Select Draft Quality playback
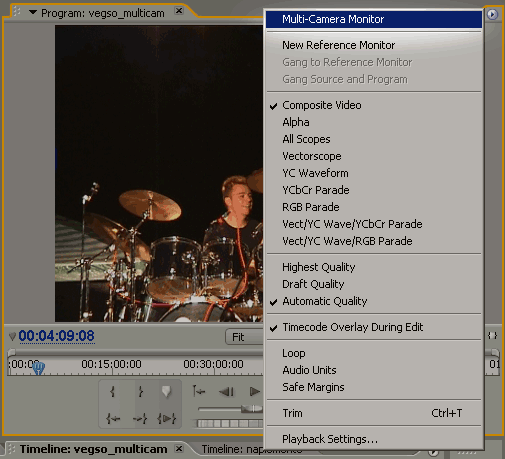This screenshot has height=459, width=505. [x=374, y=284]
